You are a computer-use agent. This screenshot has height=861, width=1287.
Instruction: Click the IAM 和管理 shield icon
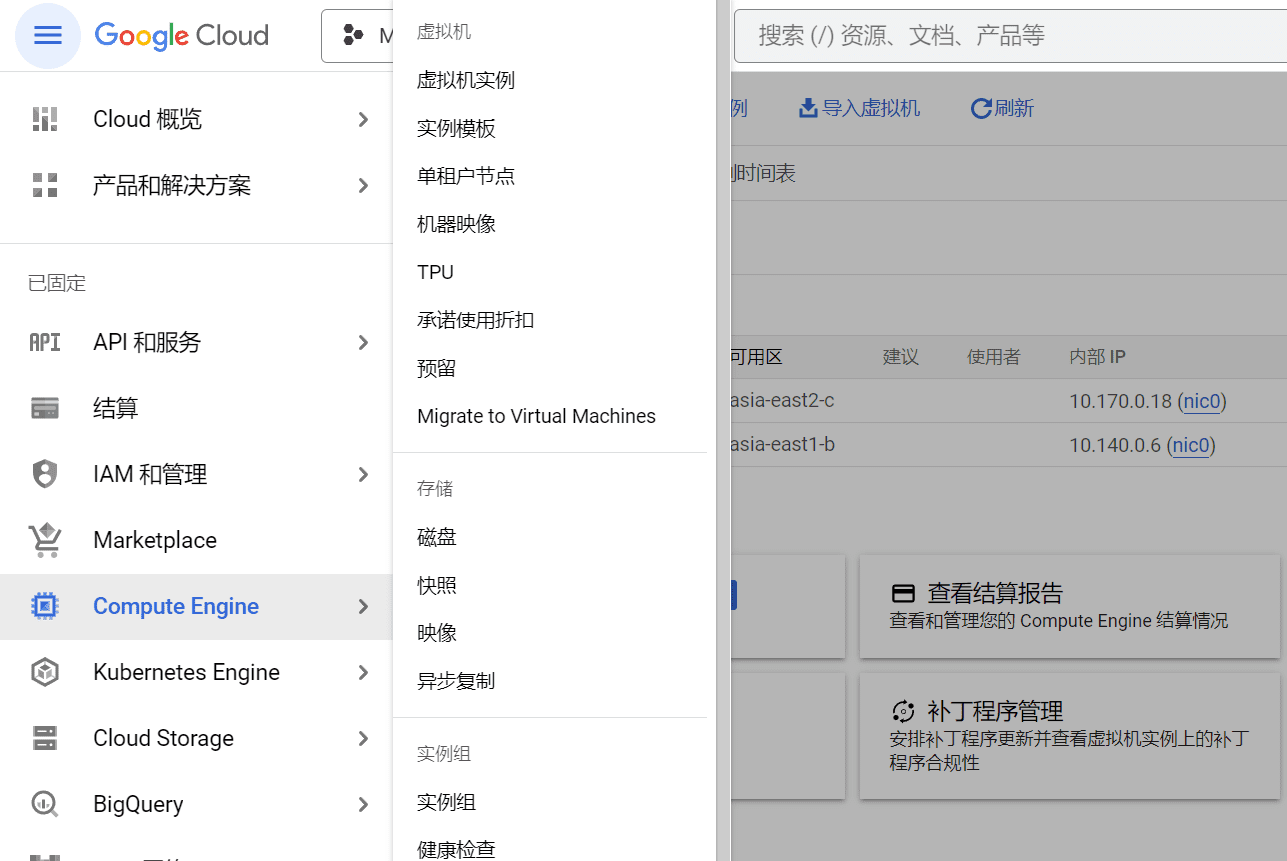pos(44,474)
